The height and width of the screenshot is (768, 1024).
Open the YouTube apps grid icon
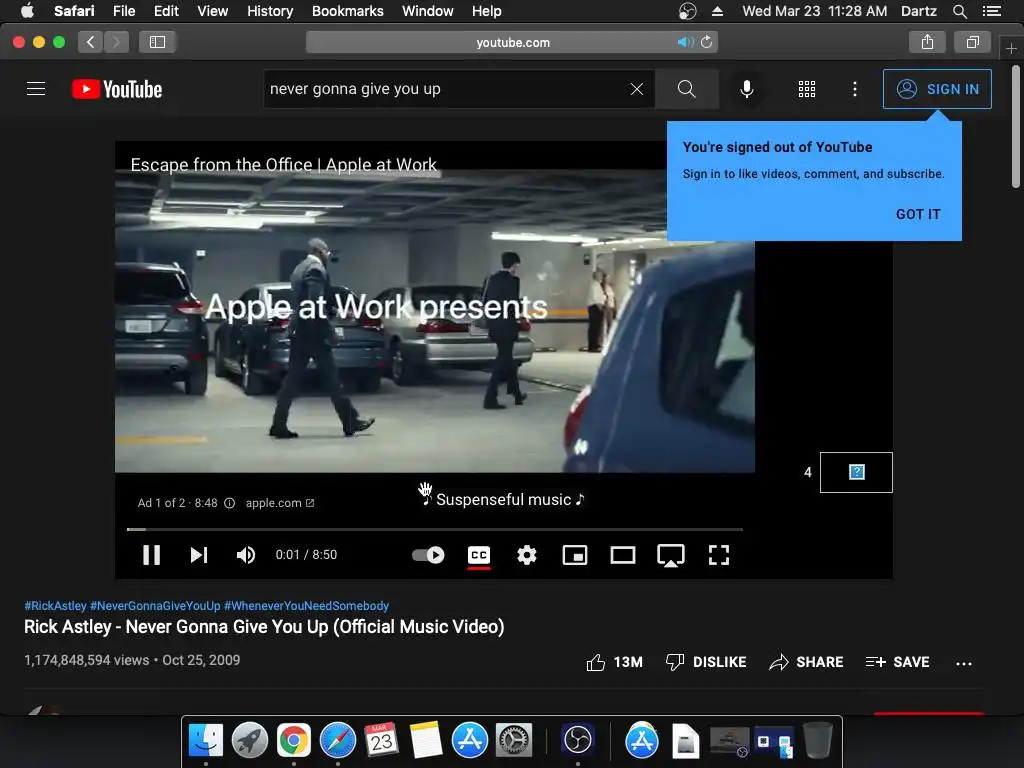[807, 89]
